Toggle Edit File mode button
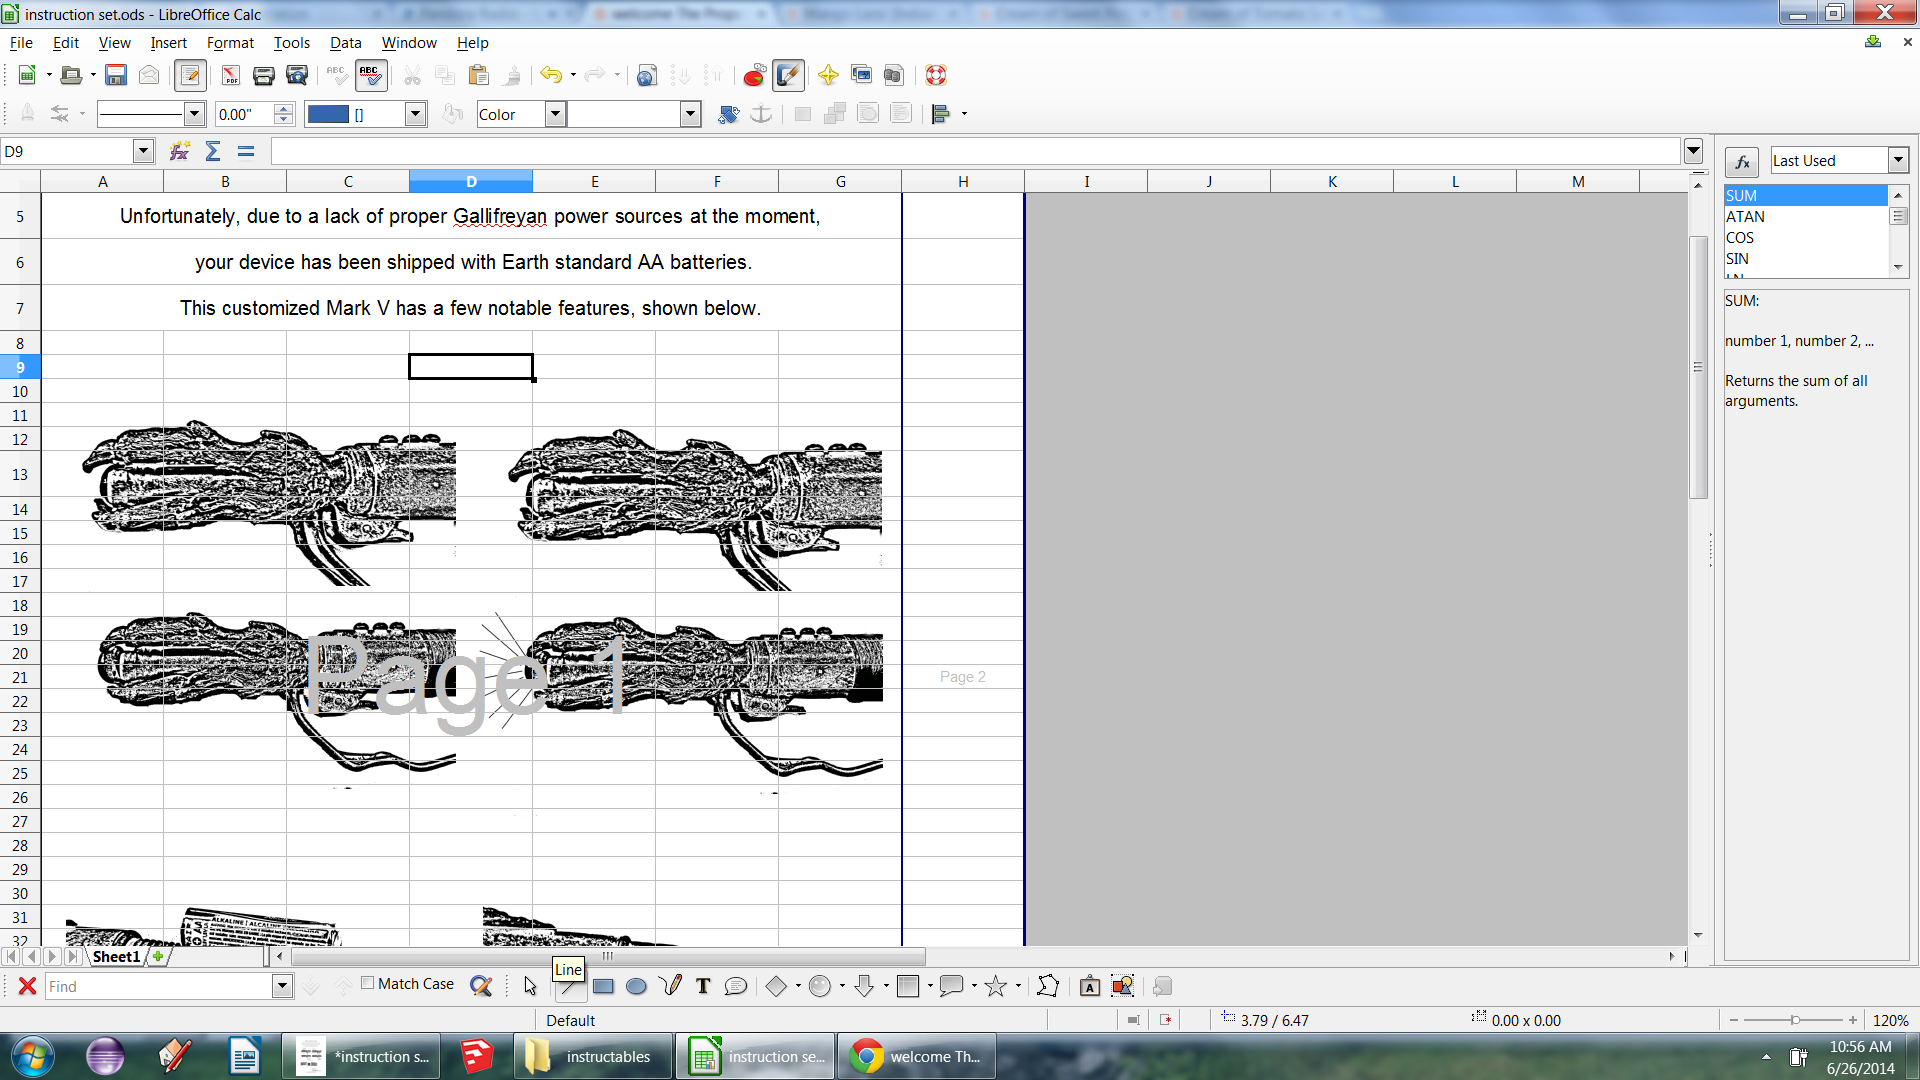This screenshot has height=1080, width=1920. (190, 75)
